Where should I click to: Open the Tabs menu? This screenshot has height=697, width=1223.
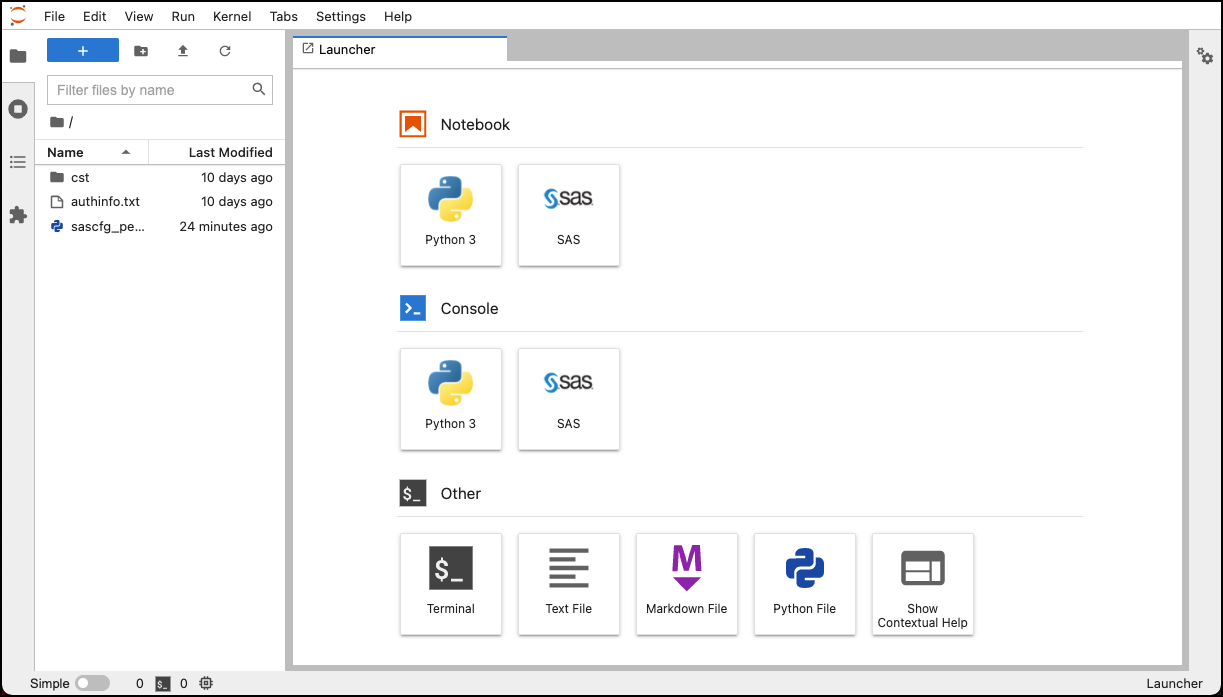[x=284, y=16]
